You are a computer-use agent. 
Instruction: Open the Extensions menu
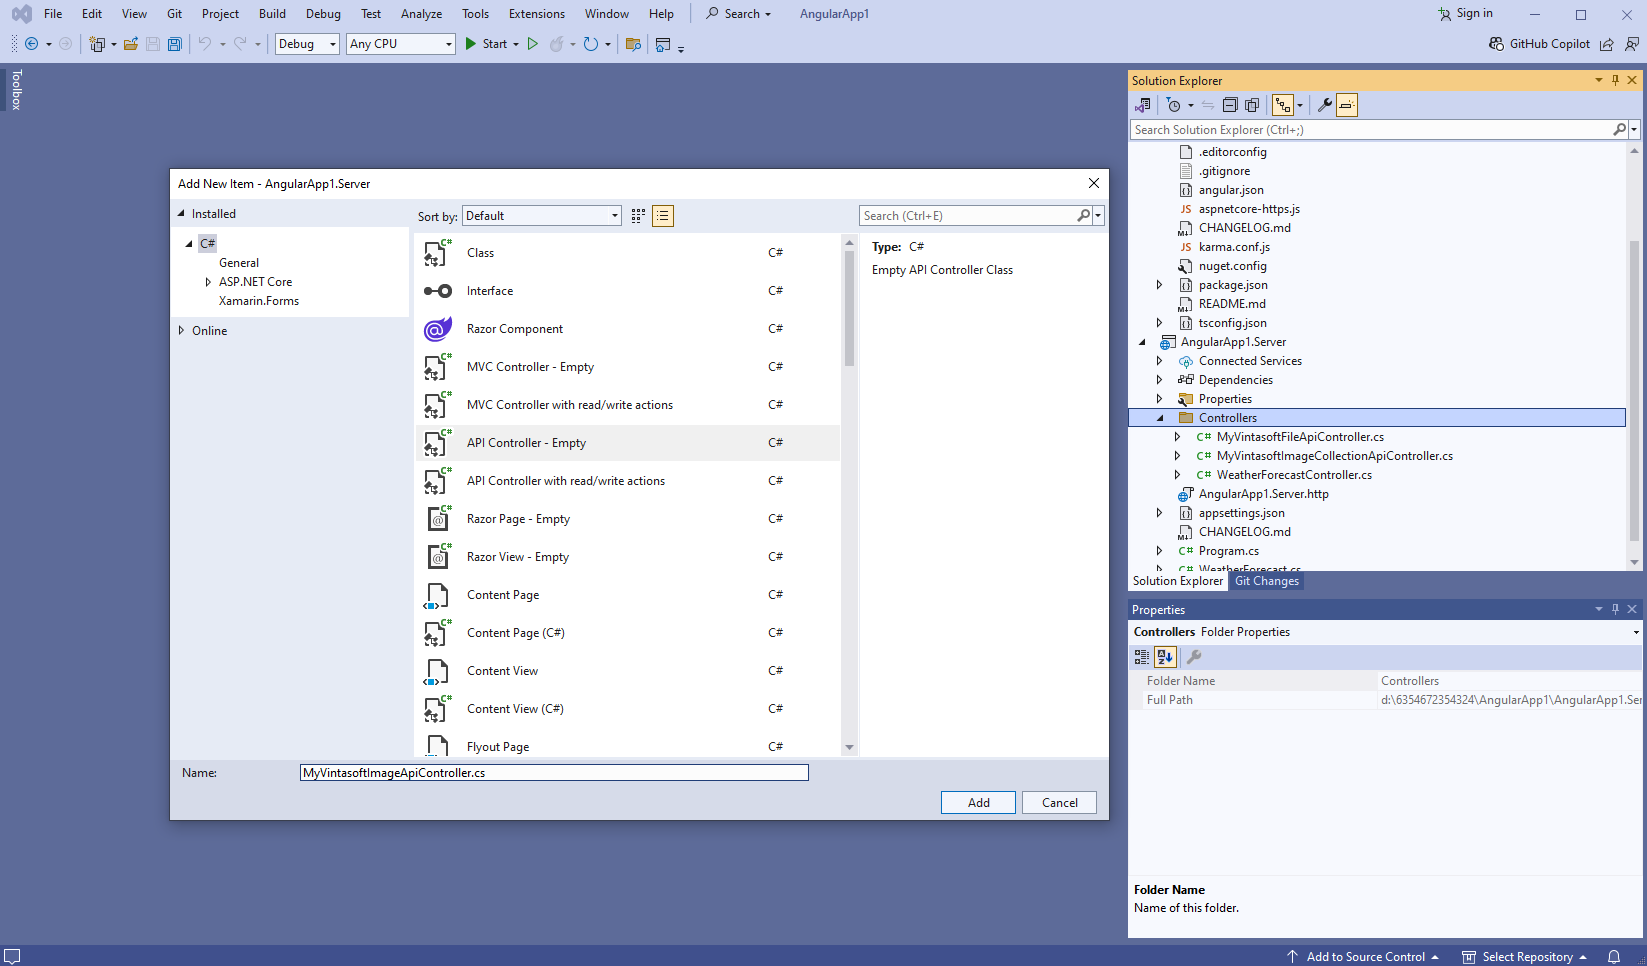536,14
